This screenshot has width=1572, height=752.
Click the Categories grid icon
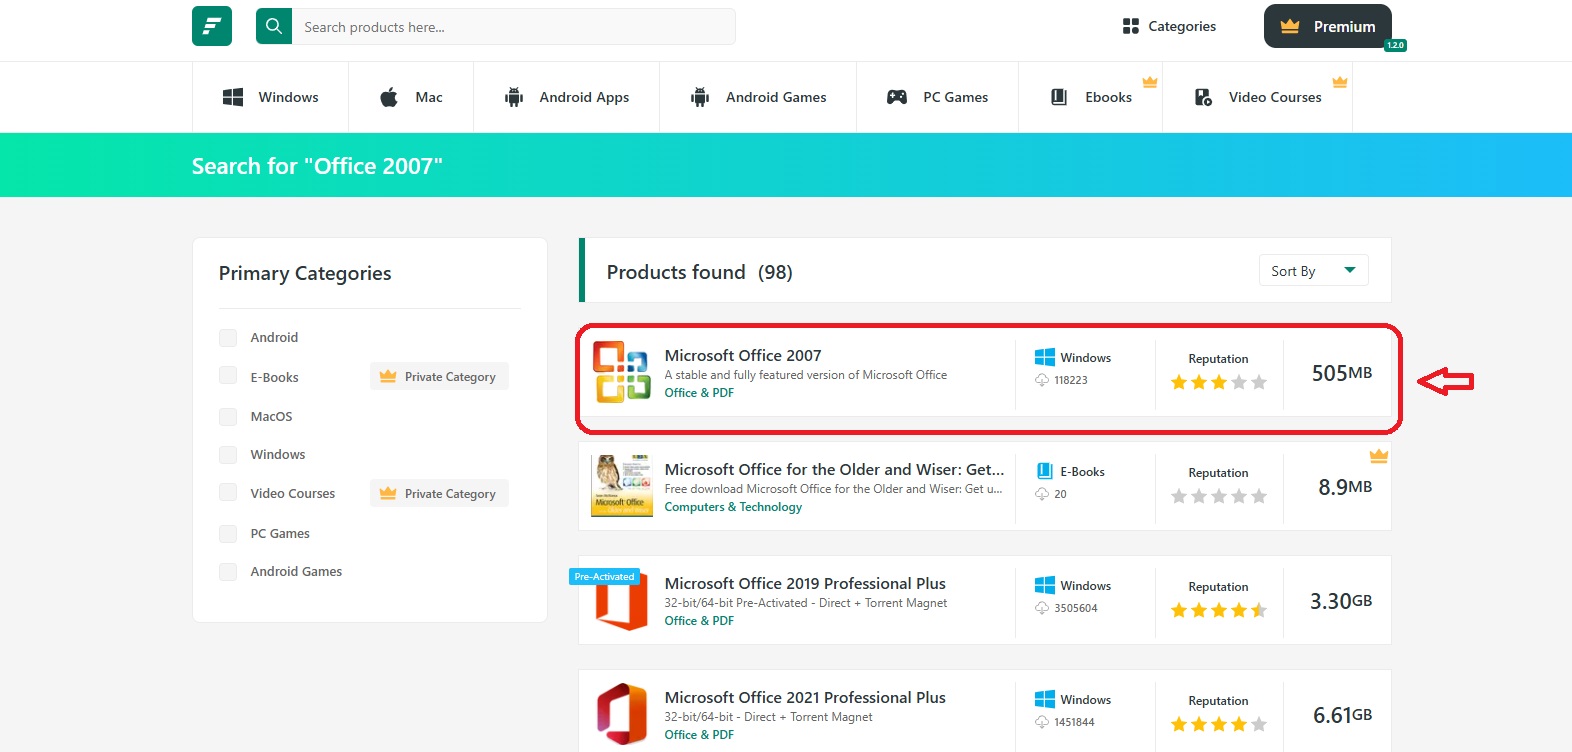[1131, 26]
